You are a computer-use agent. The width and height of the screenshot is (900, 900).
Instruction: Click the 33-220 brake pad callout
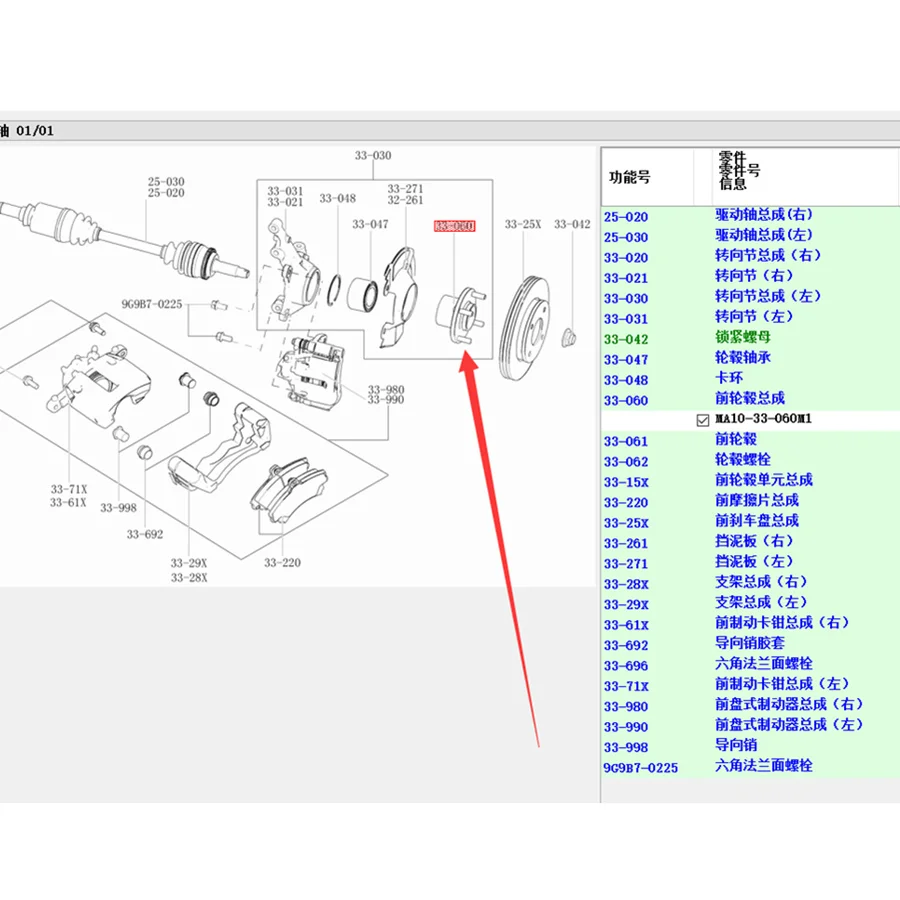[282, 562]
